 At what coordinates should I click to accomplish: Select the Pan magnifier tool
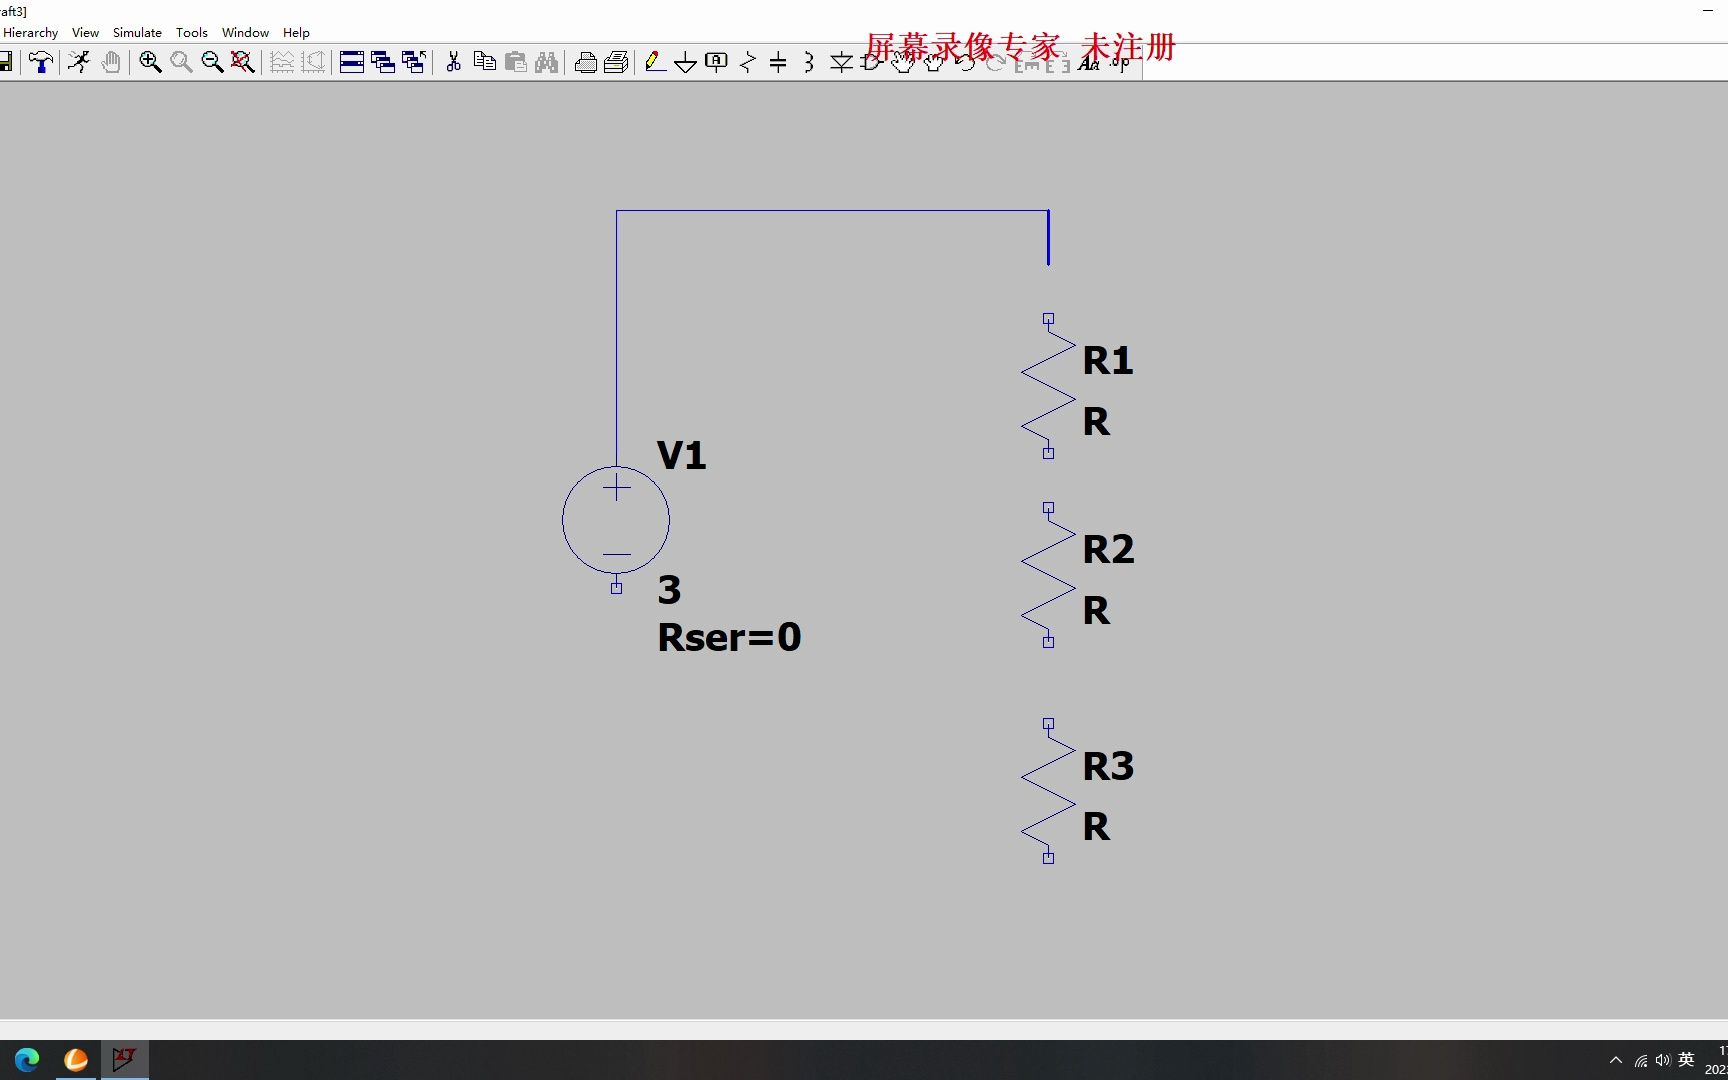181,62
